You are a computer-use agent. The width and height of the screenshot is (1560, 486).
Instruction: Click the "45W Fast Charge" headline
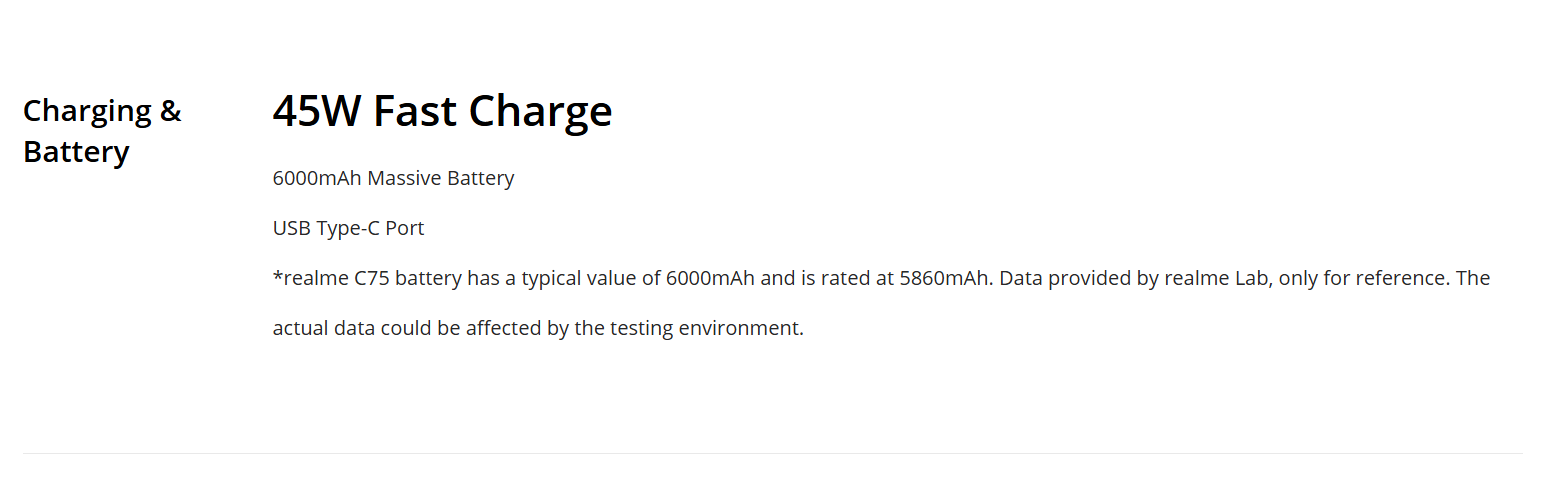tap(442, 111)
